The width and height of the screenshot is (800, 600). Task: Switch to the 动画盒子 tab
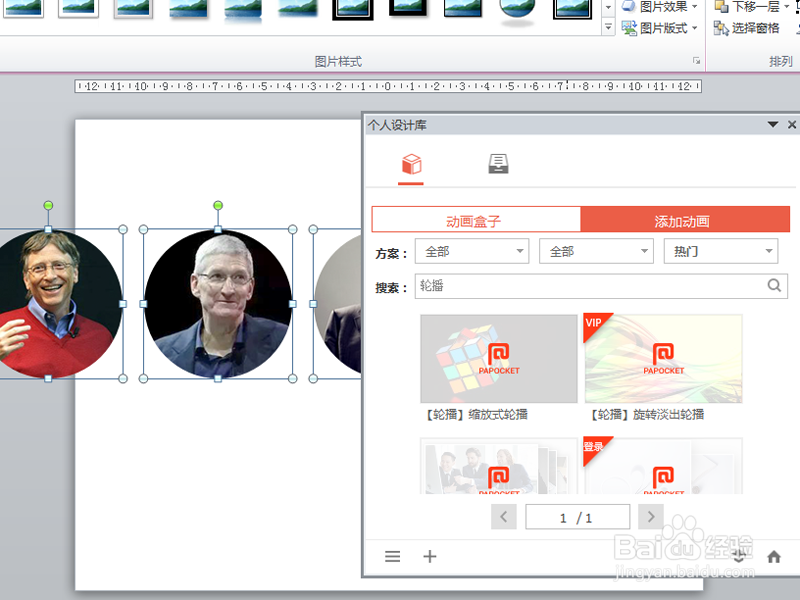[x=476, y=220]
